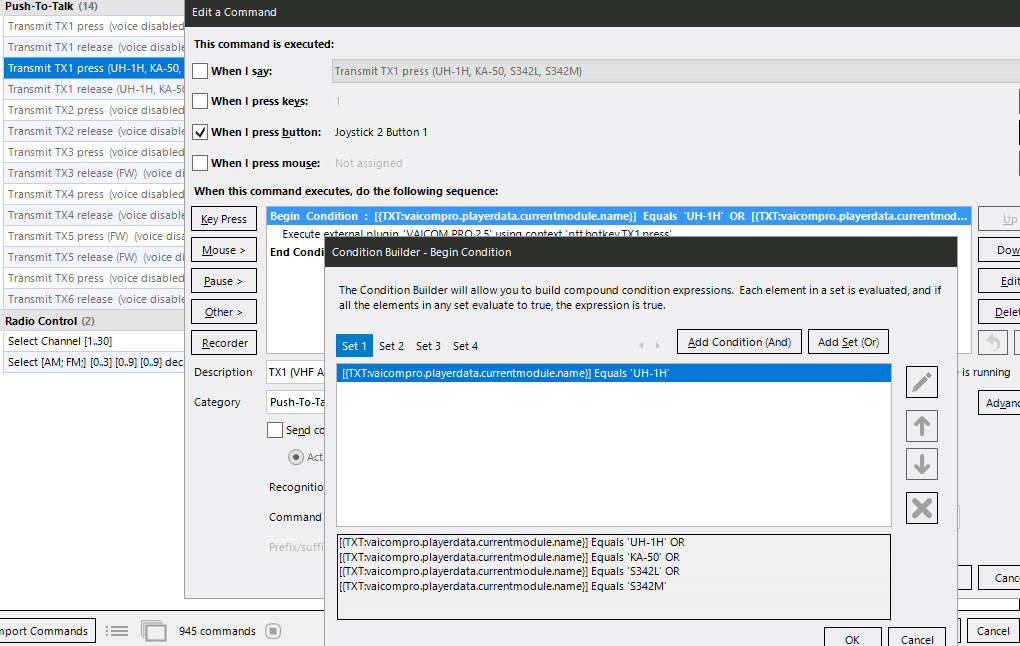Click the 'Joystick 2 Button 1' assignment text

381,132
